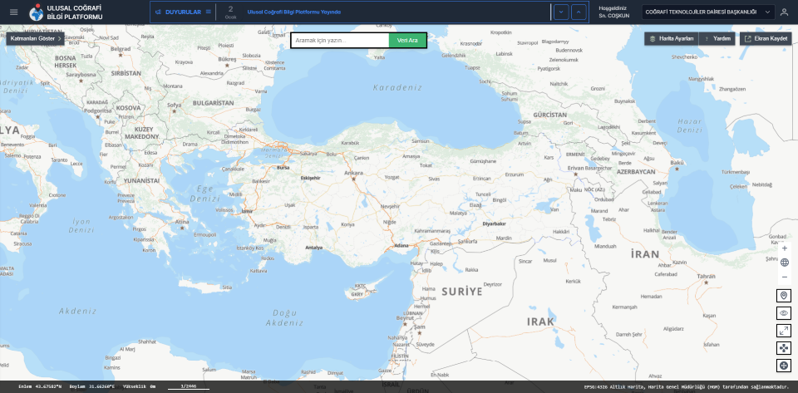The image size is (798, 393).
Task: Click the Doğu Akdeniz label
Action: [x=284, y=318]
